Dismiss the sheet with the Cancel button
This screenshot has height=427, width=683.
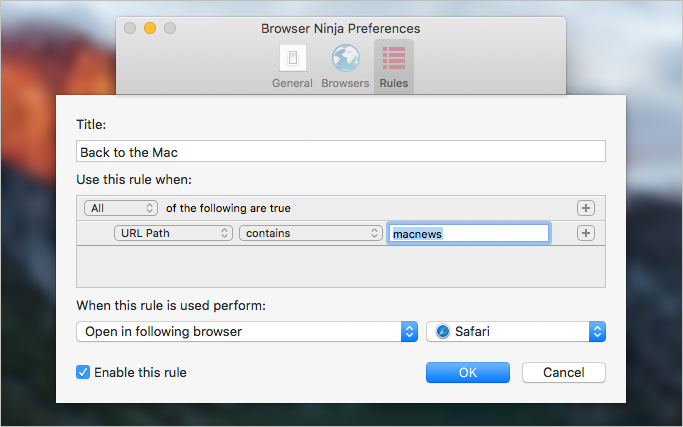point(564,373)
